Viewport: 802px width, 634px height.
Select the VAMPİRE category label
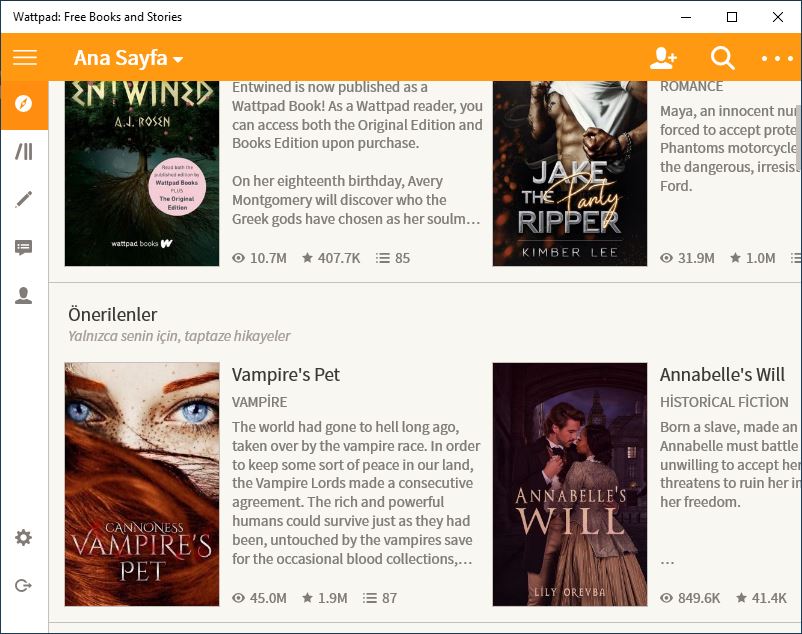(259, 402)
